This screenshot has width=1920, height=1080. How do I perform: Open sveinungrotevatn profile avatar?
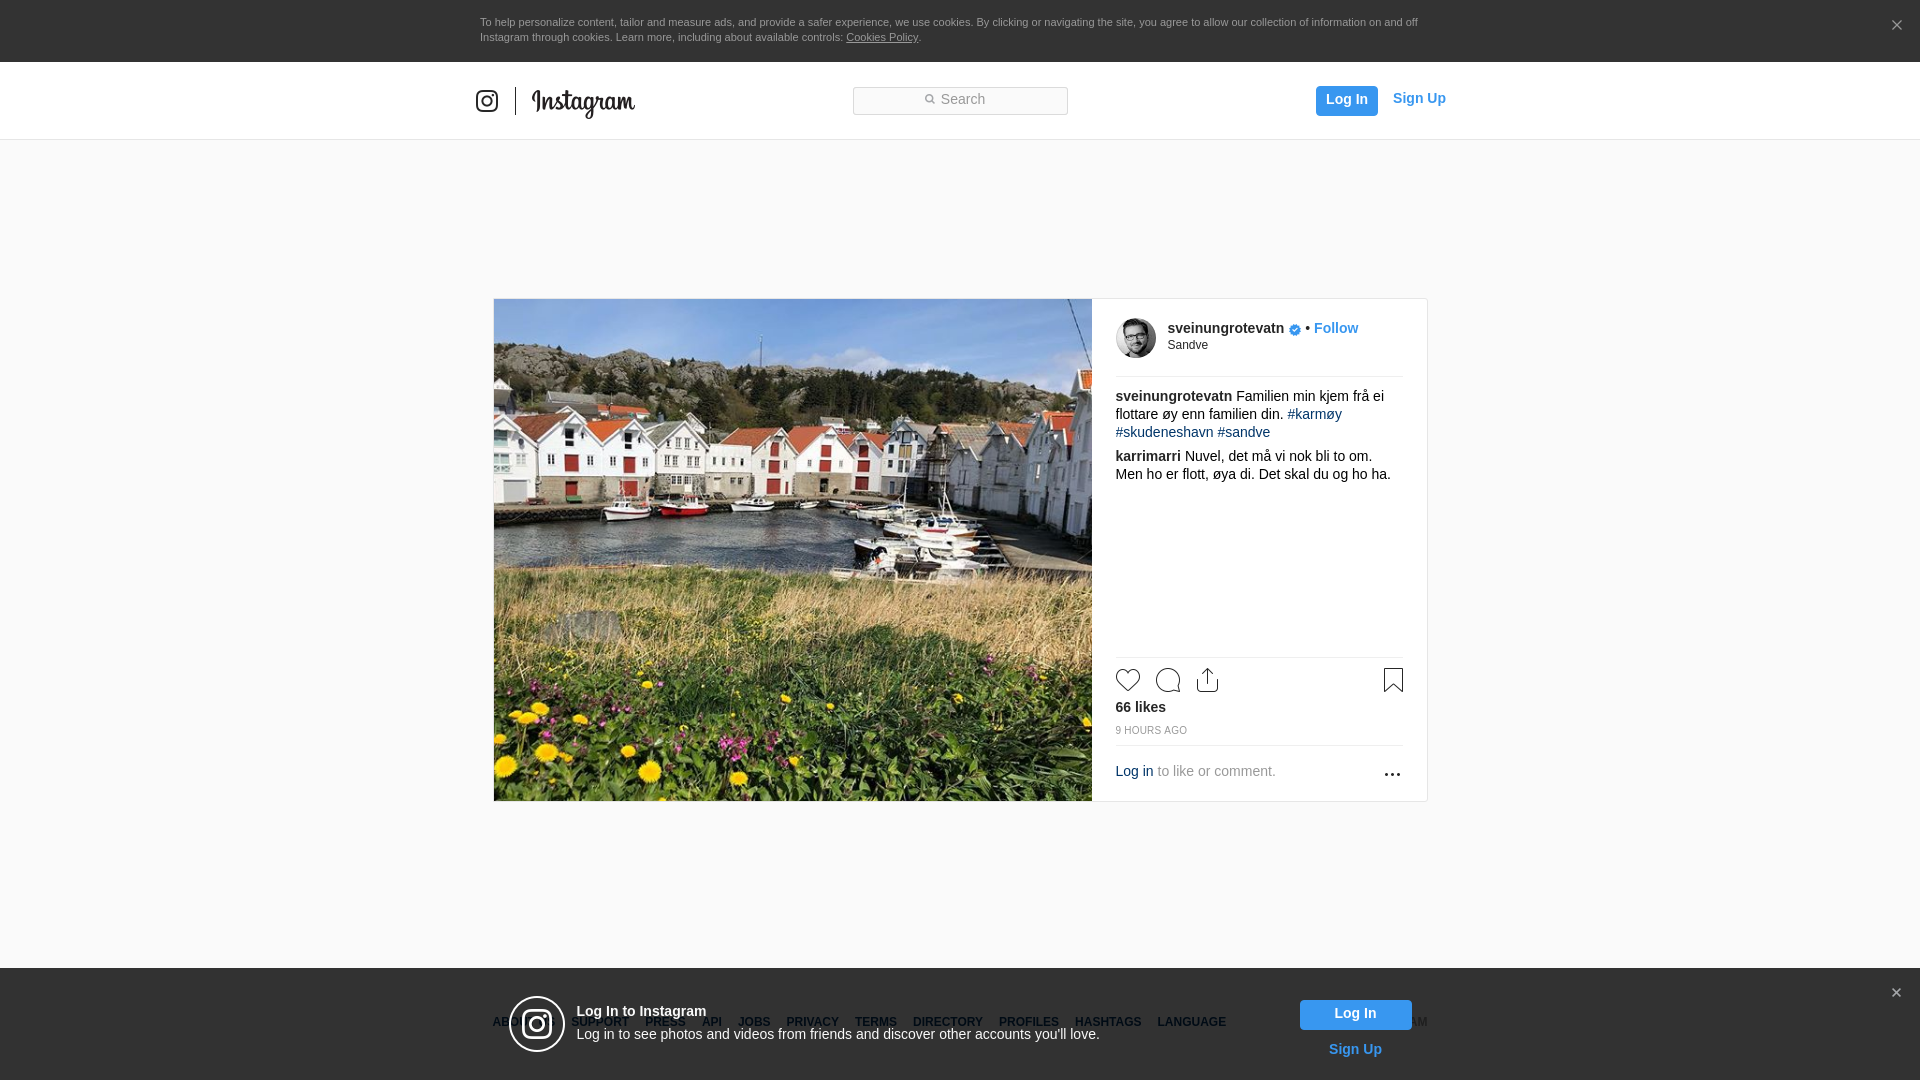(x=1136, y=338)
